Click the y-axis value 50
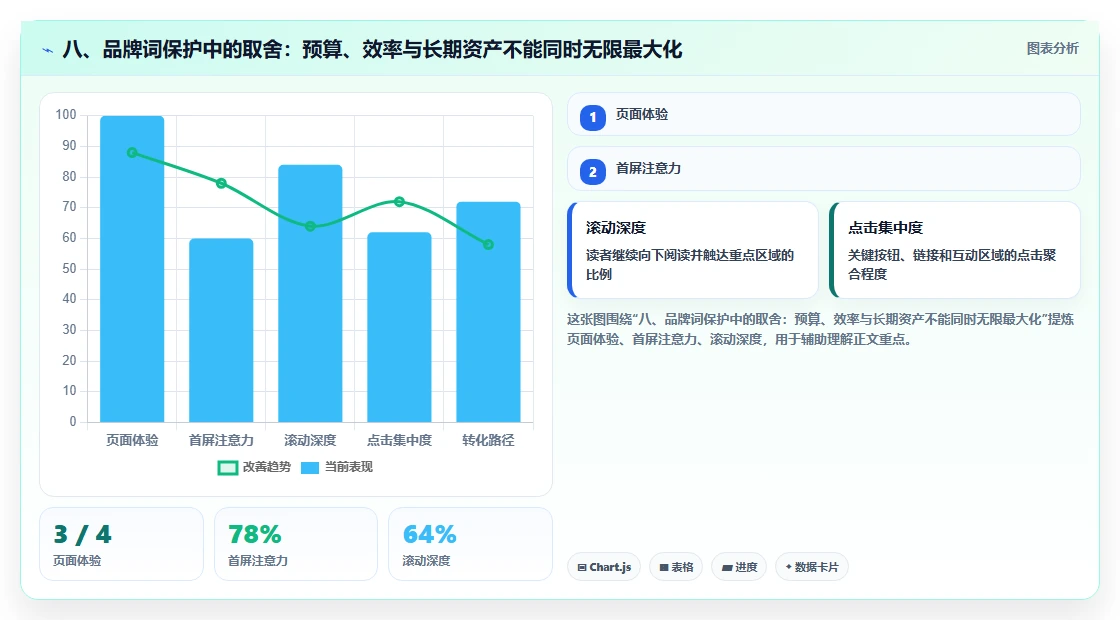The width and height of the screenshot is (1120, 620). click(69, 269)
